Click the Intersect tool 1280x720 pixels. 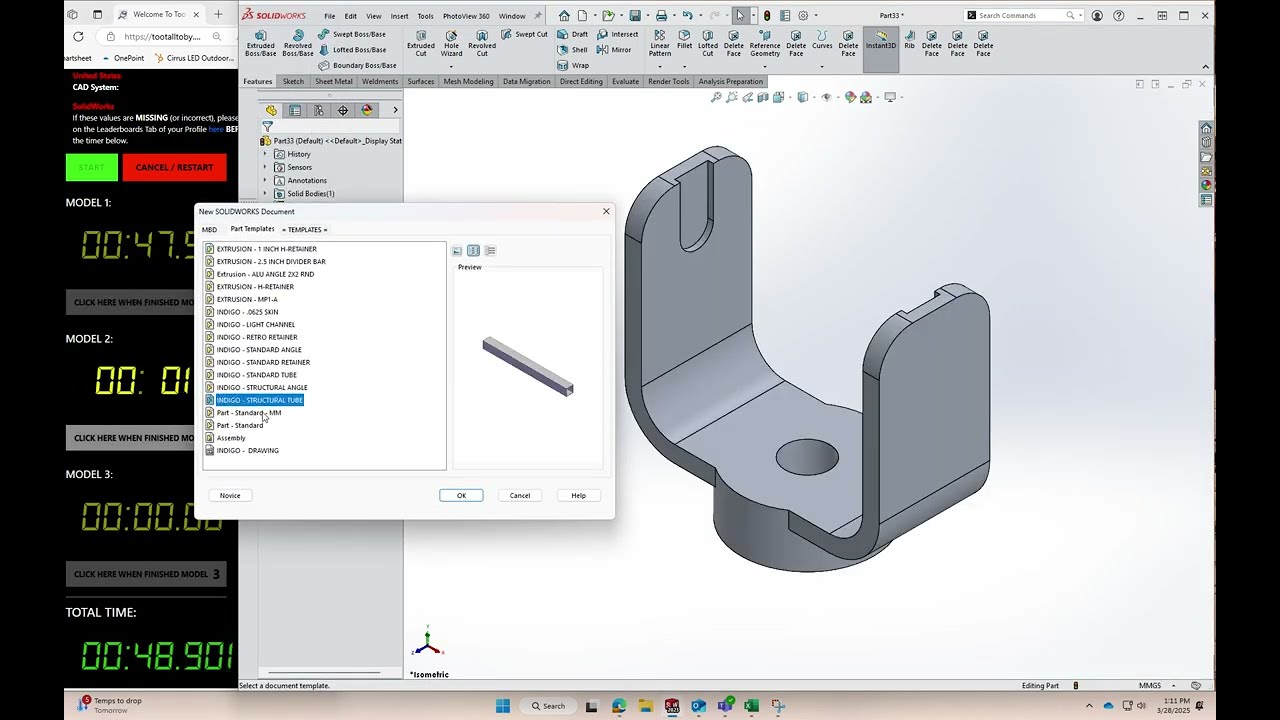(x=617, y=34)
